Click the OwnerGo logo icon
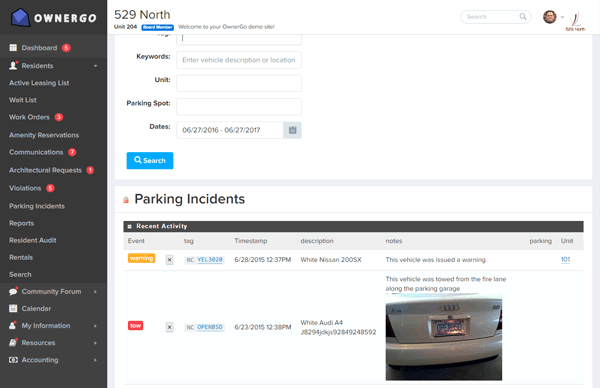This screenshot has width=600, height=388. click(x=20, y=18)
